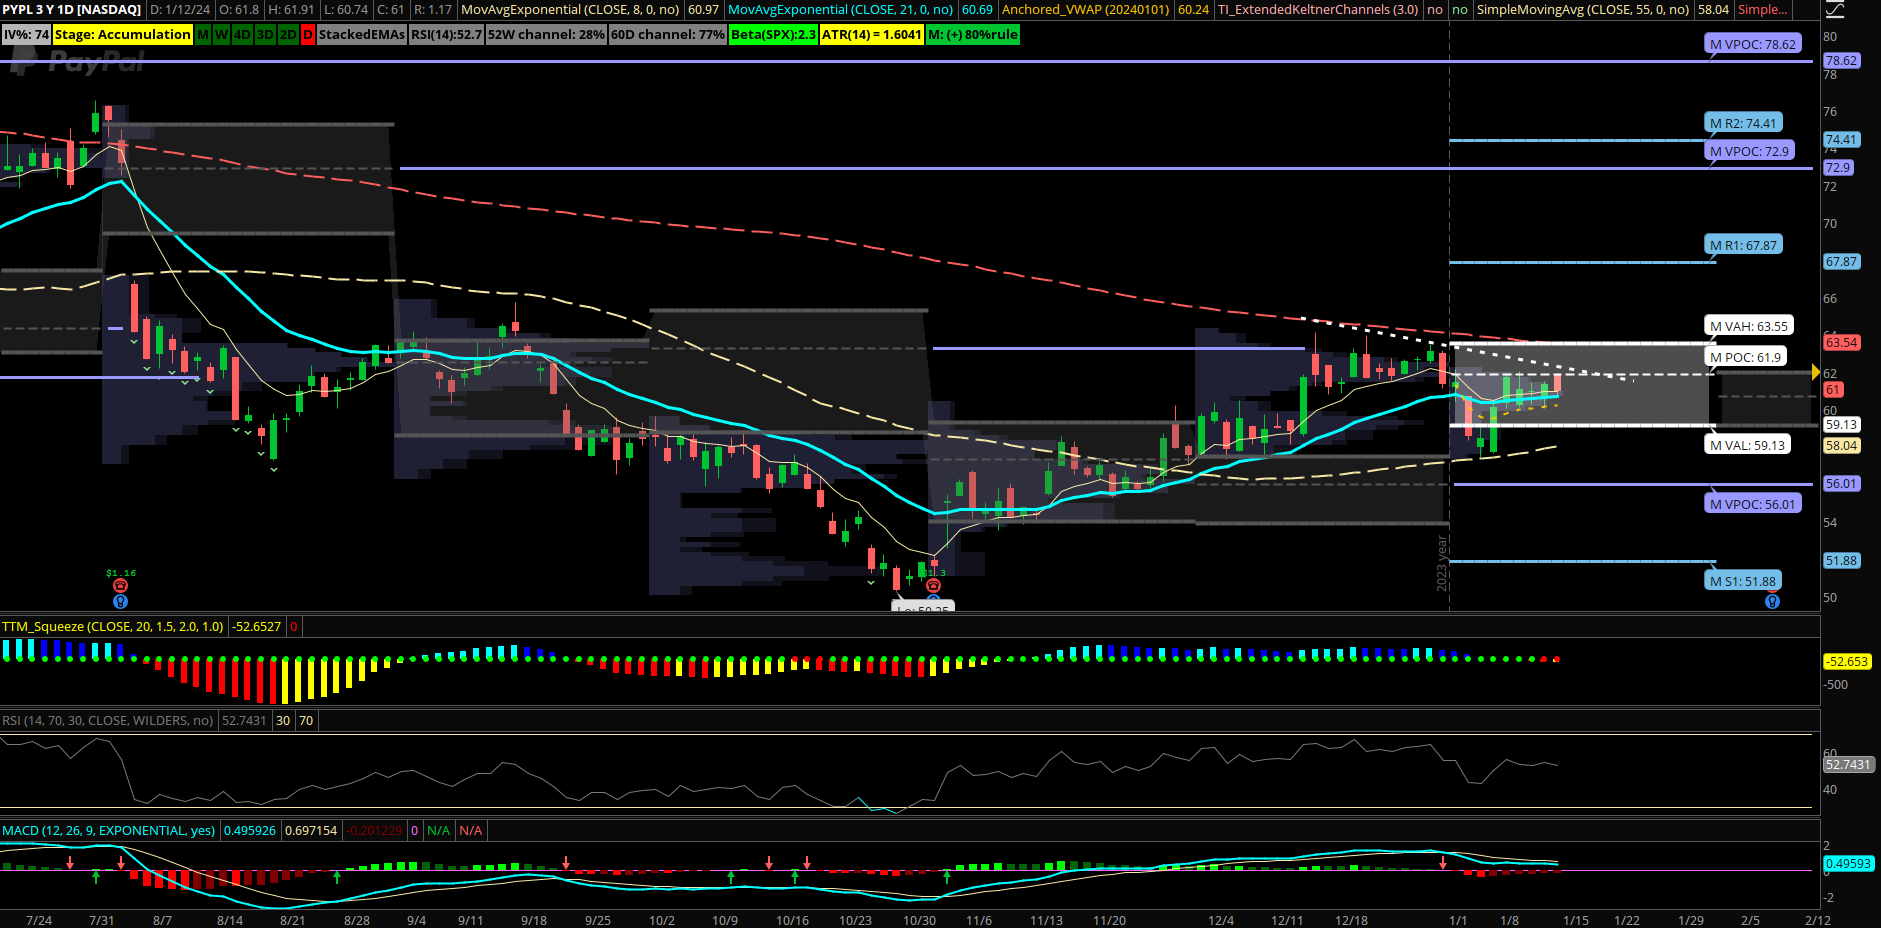This screenshot has width=1881, height=928.
Task: Click the green 3D timeframe label
Action: 265,34
